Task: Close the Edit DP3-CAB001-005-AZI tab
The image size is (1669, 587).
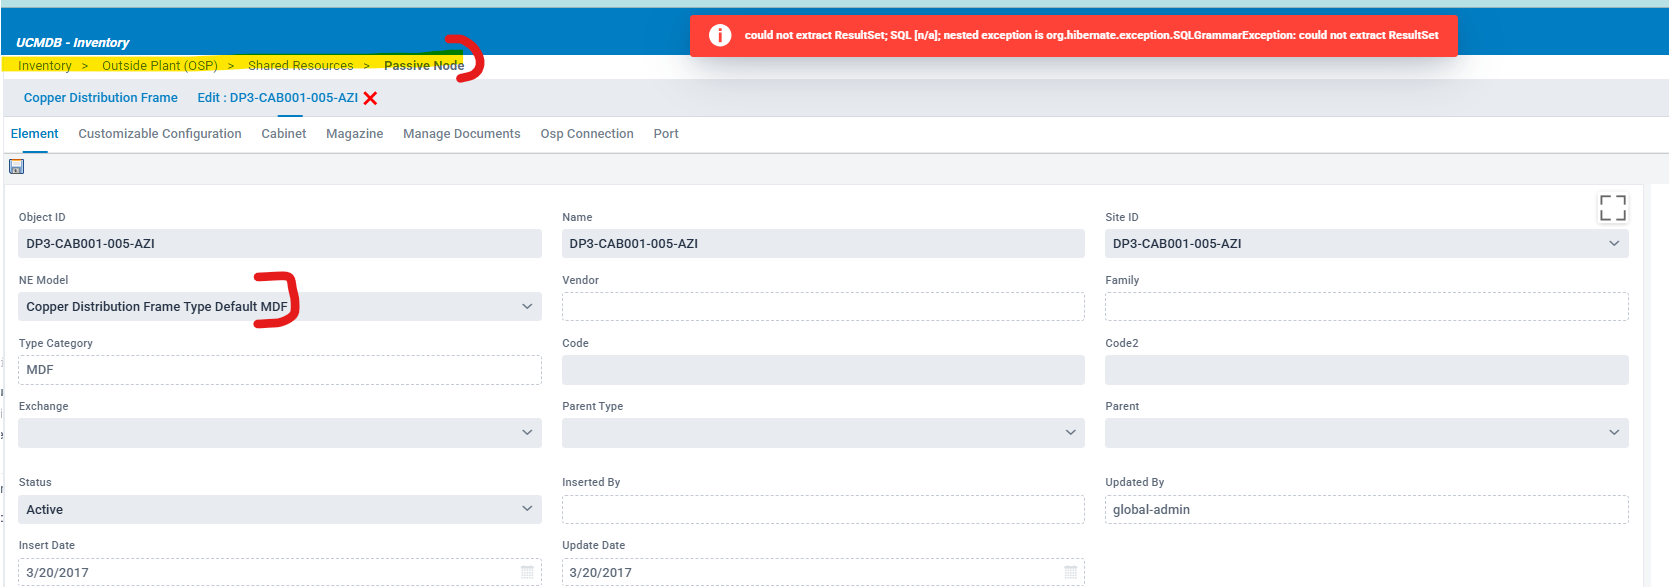Action: [371, 98]
